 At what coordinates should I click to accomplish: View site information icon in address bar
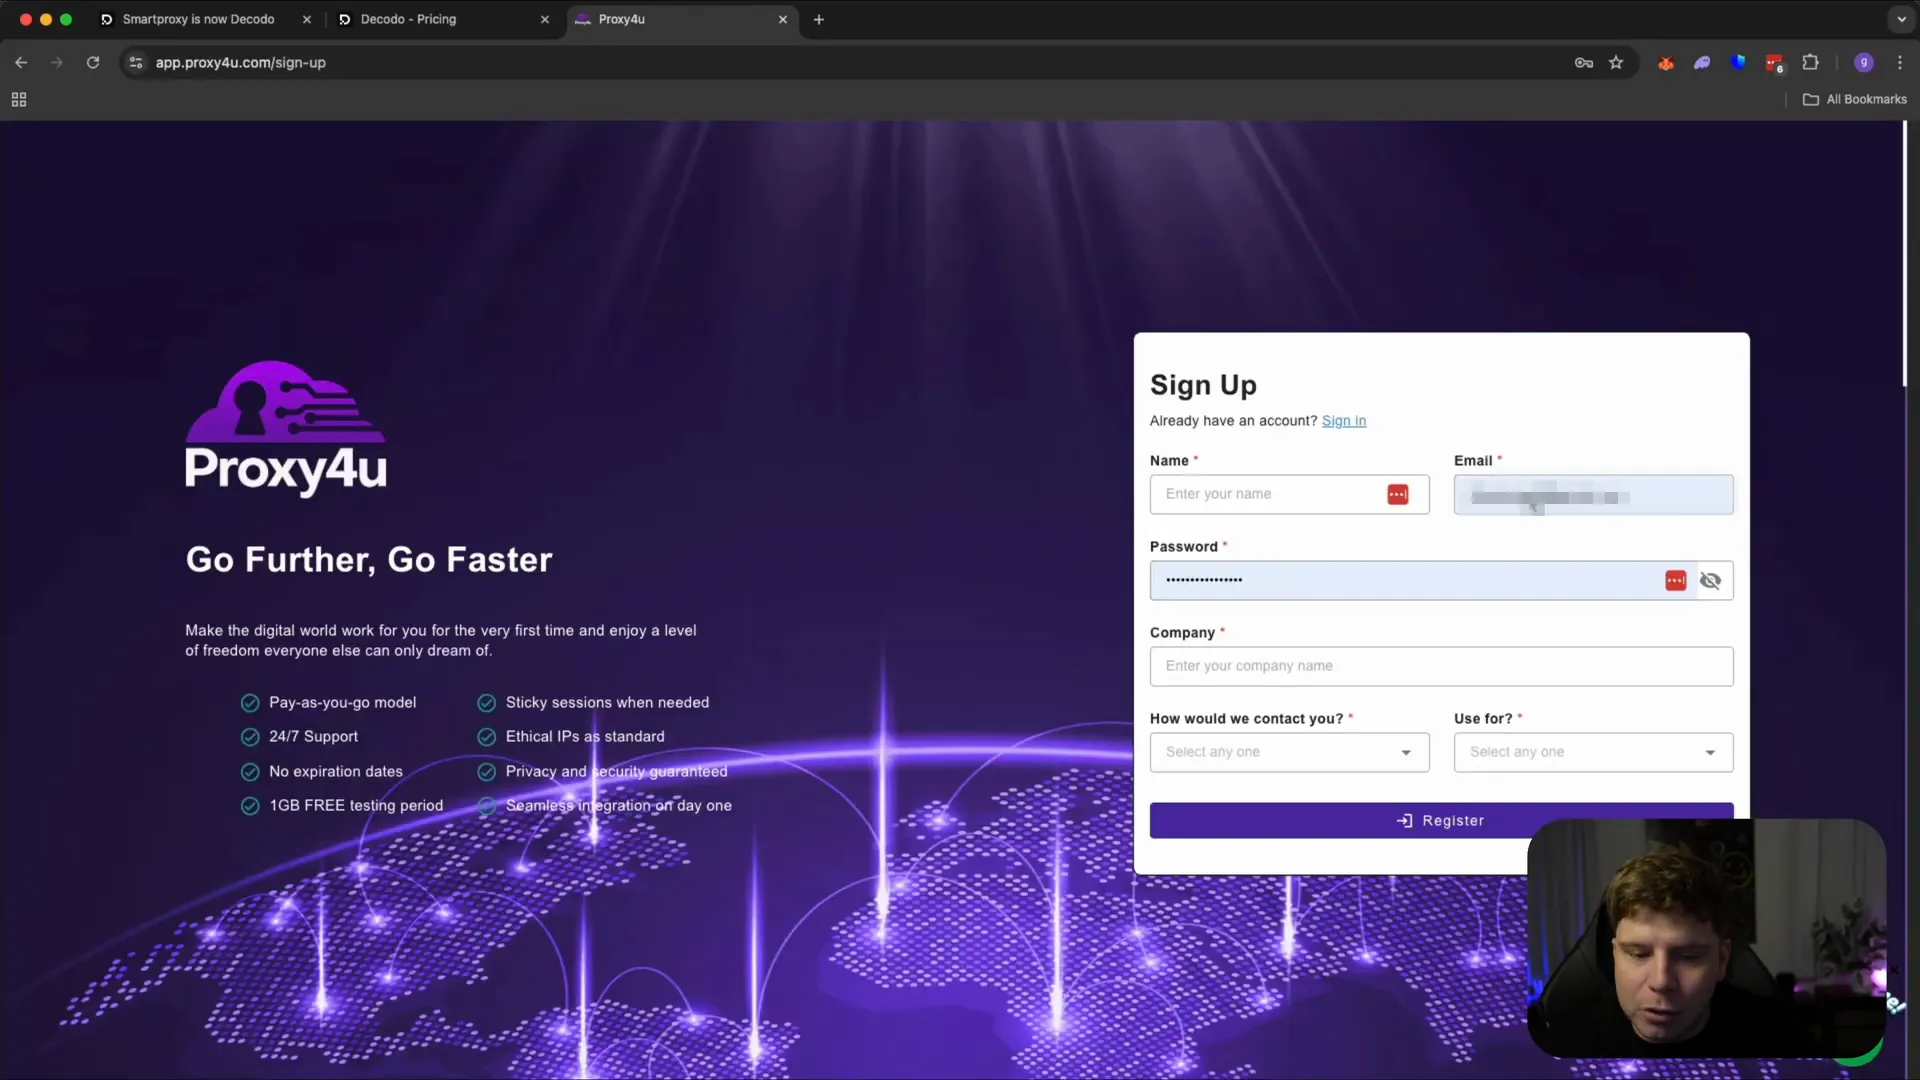click(136, 62)
